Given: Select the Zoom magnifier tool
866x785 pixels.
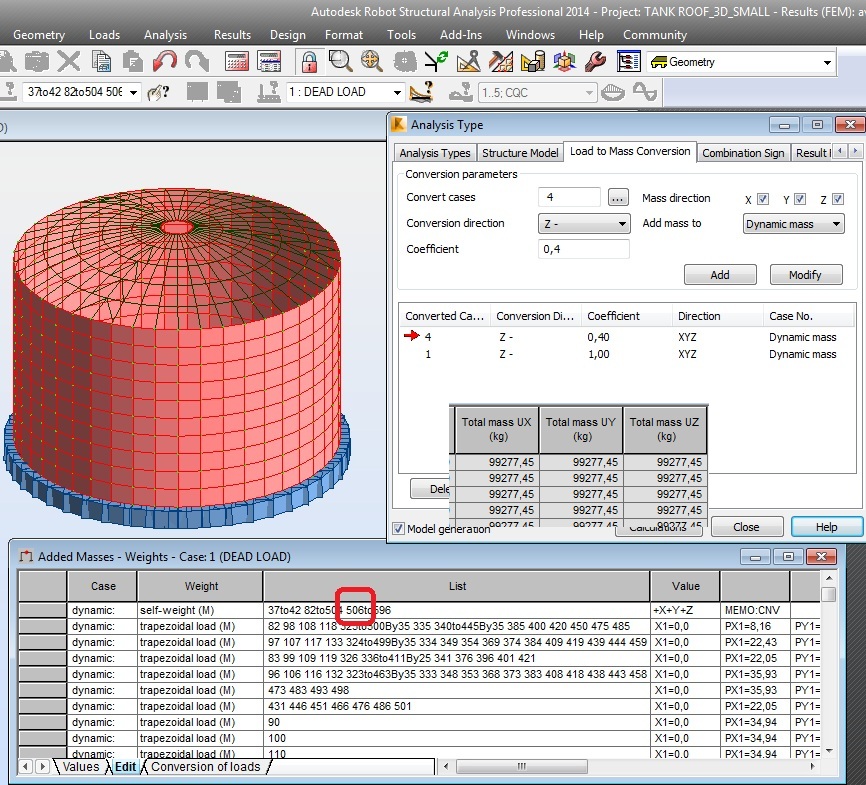Looking at the screenshot, I should pos(340,62).
